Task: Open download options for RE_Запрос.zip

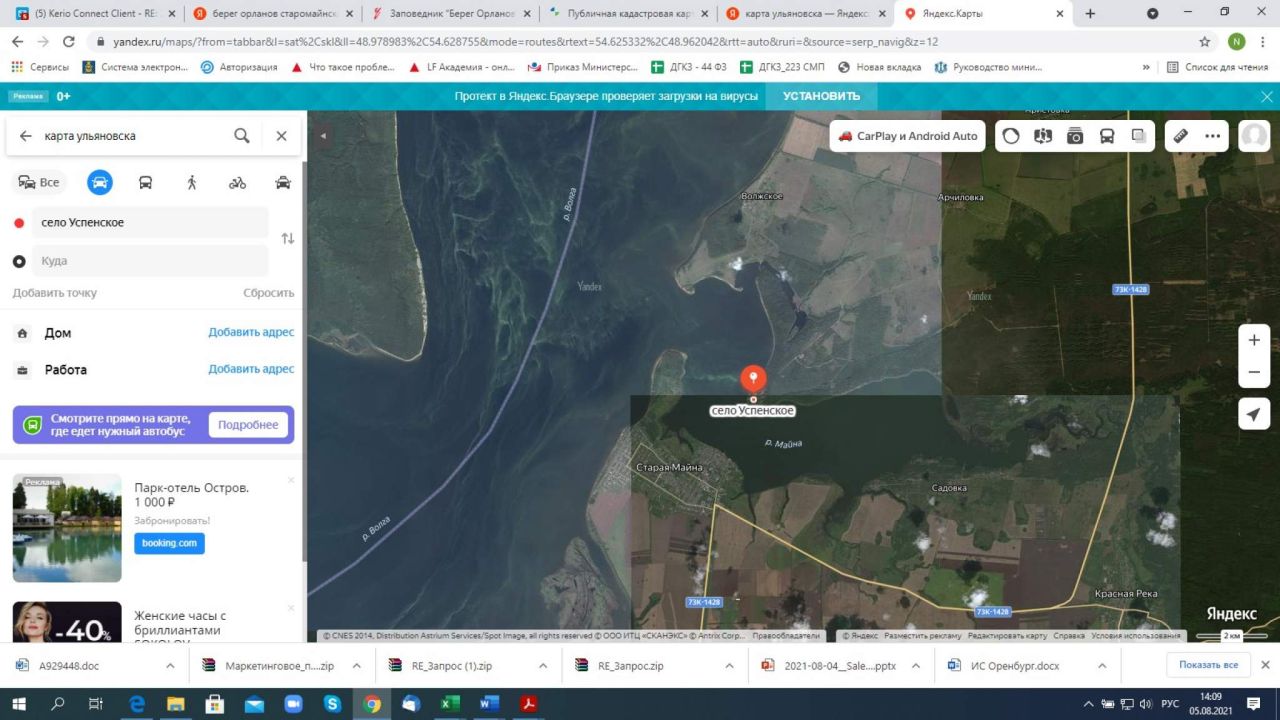Action: [x=727, y=666]
